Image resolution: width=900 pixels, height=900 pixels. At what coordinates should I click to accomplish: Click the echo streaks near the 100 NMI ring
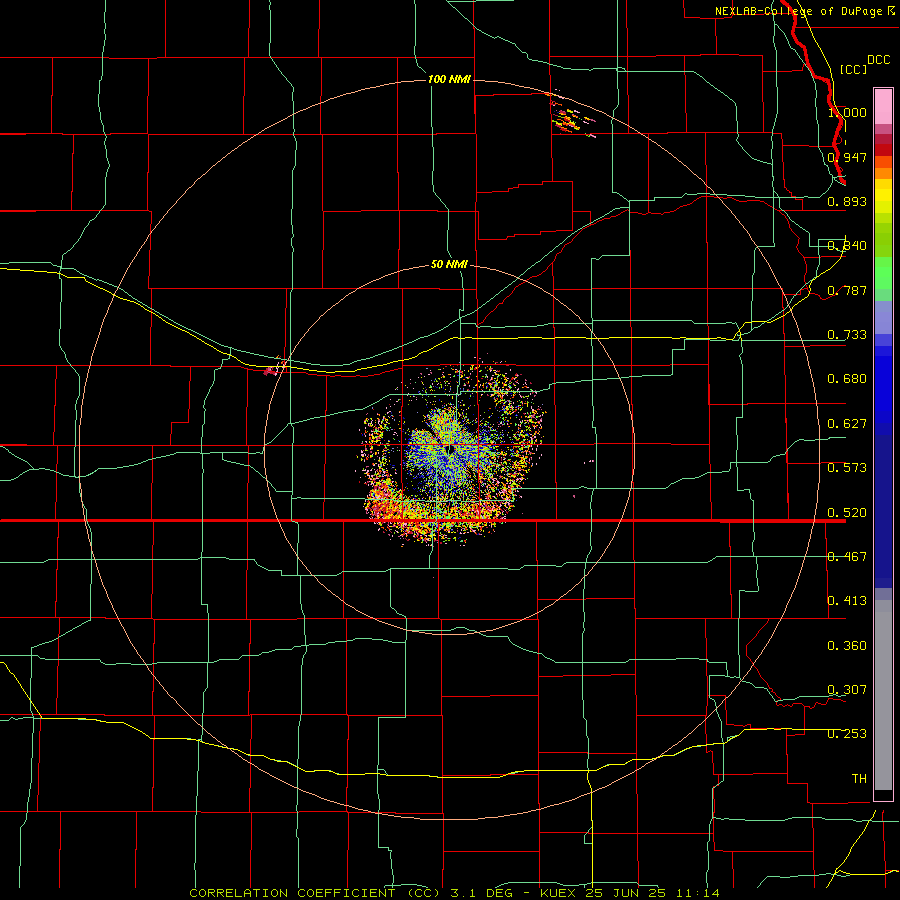point(572,115)
